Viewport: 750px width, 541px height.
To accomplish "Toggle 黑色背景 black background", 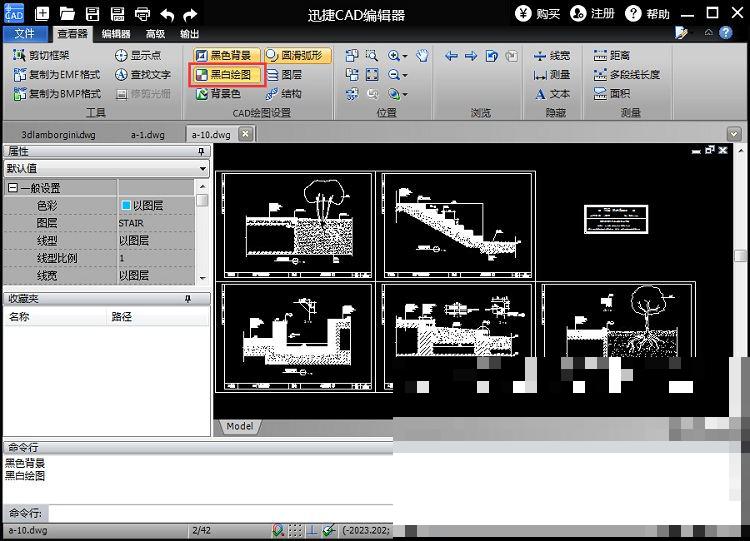I will click(x=227, y=55).
